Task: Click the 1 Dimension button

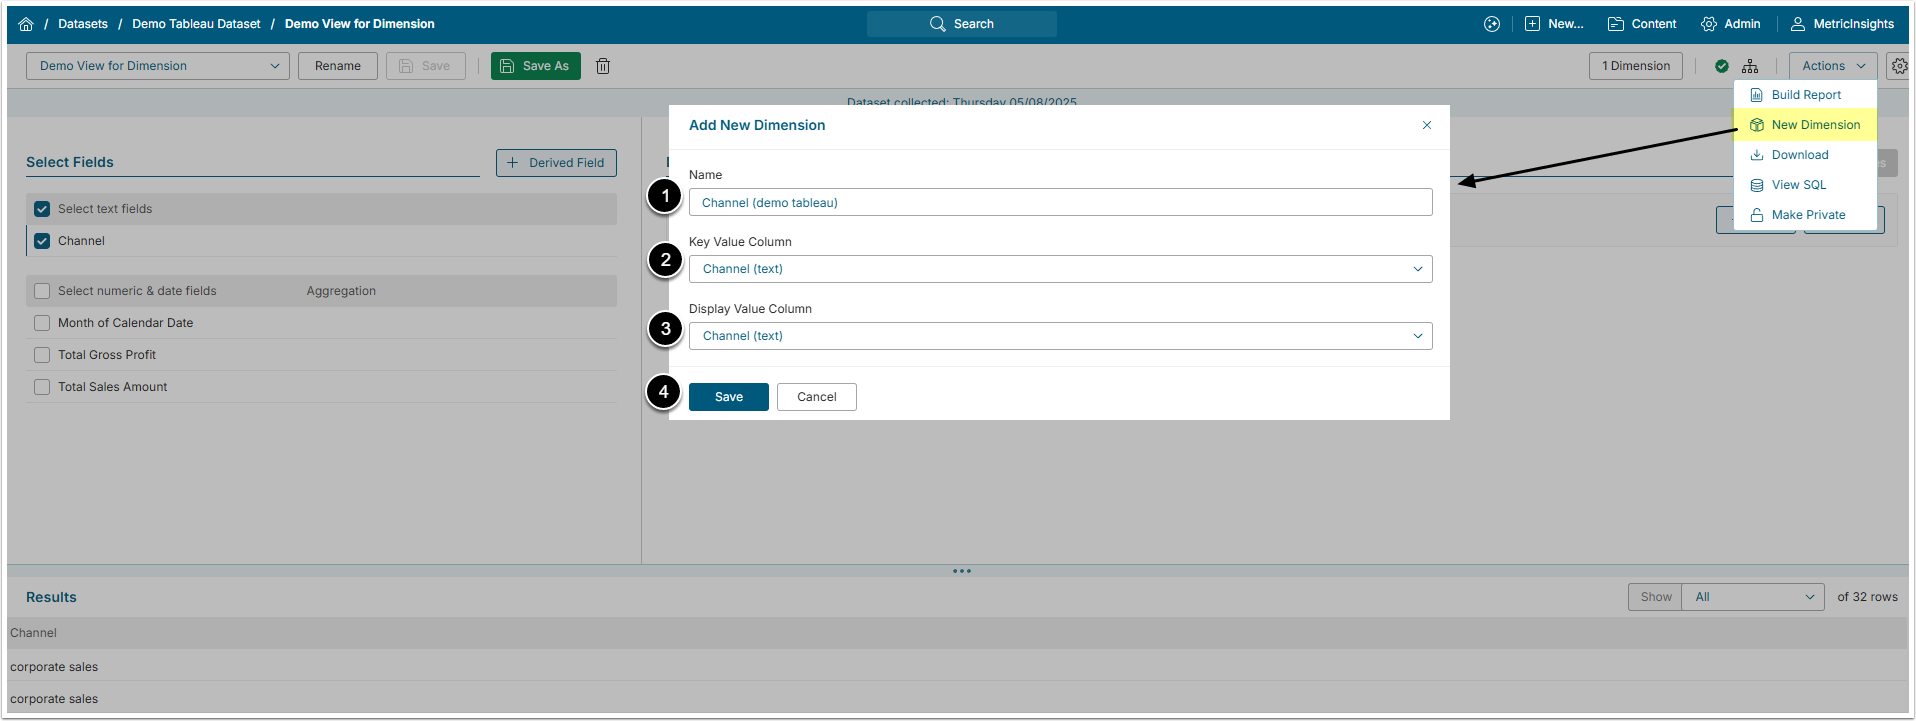Action: coord(1636,66)
